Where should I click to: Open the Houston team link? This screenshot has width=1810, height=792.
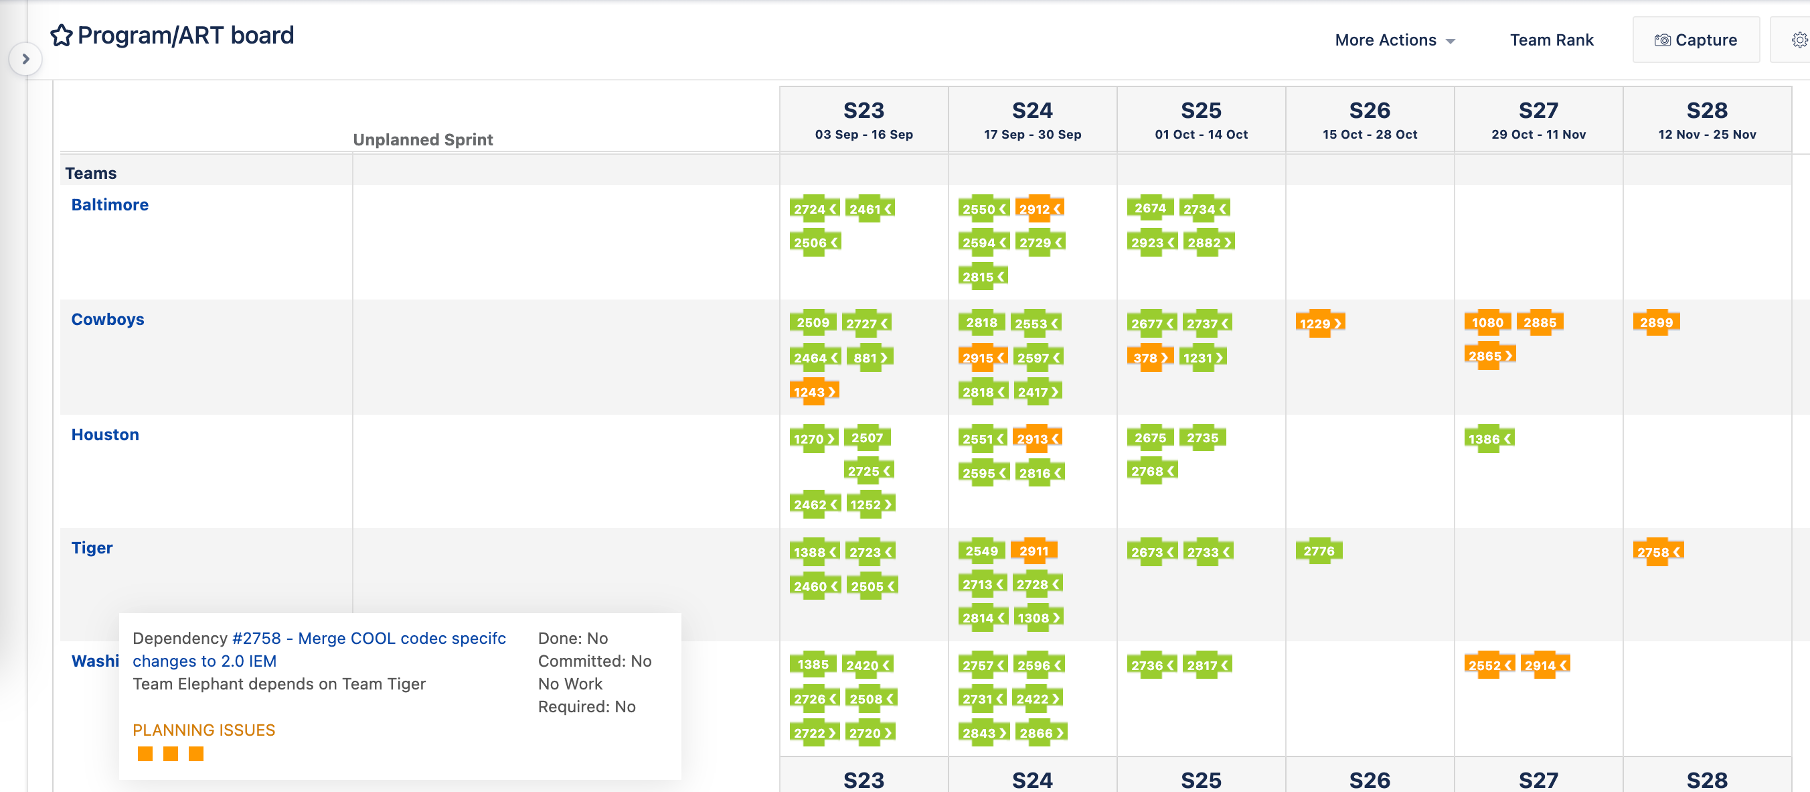pos(105,435)
